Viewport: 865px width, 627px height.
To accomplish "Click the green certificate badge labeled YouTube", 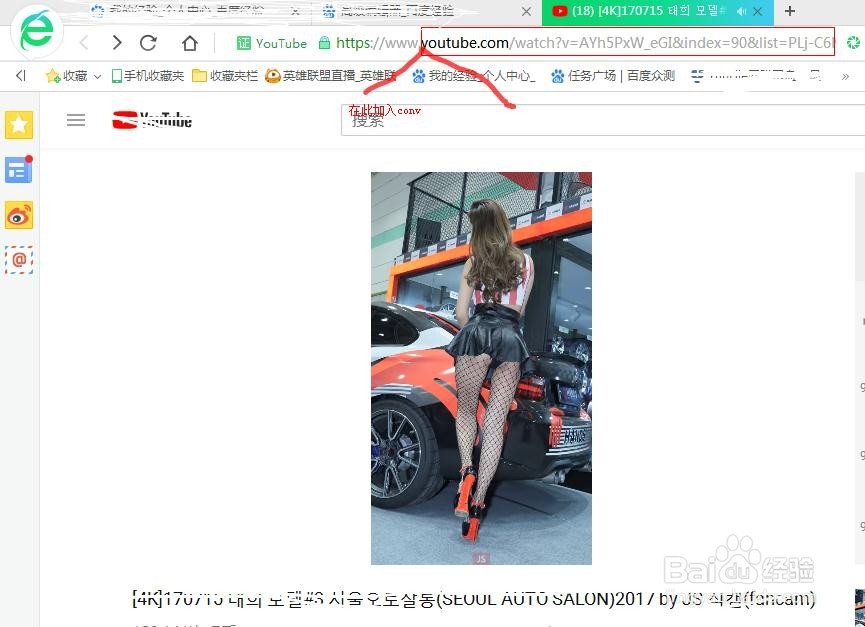I will (x=271, y=43).
